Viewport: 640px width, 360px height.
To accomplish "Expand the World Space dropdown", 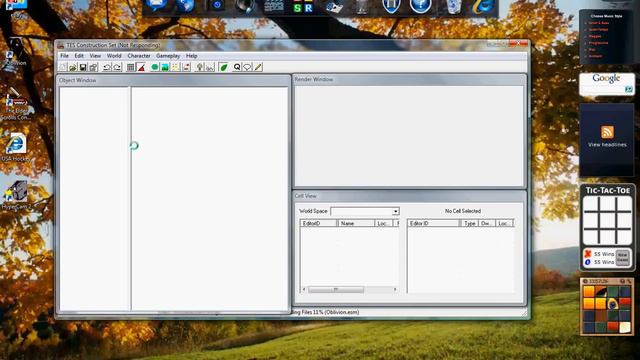I will [395, 211].
